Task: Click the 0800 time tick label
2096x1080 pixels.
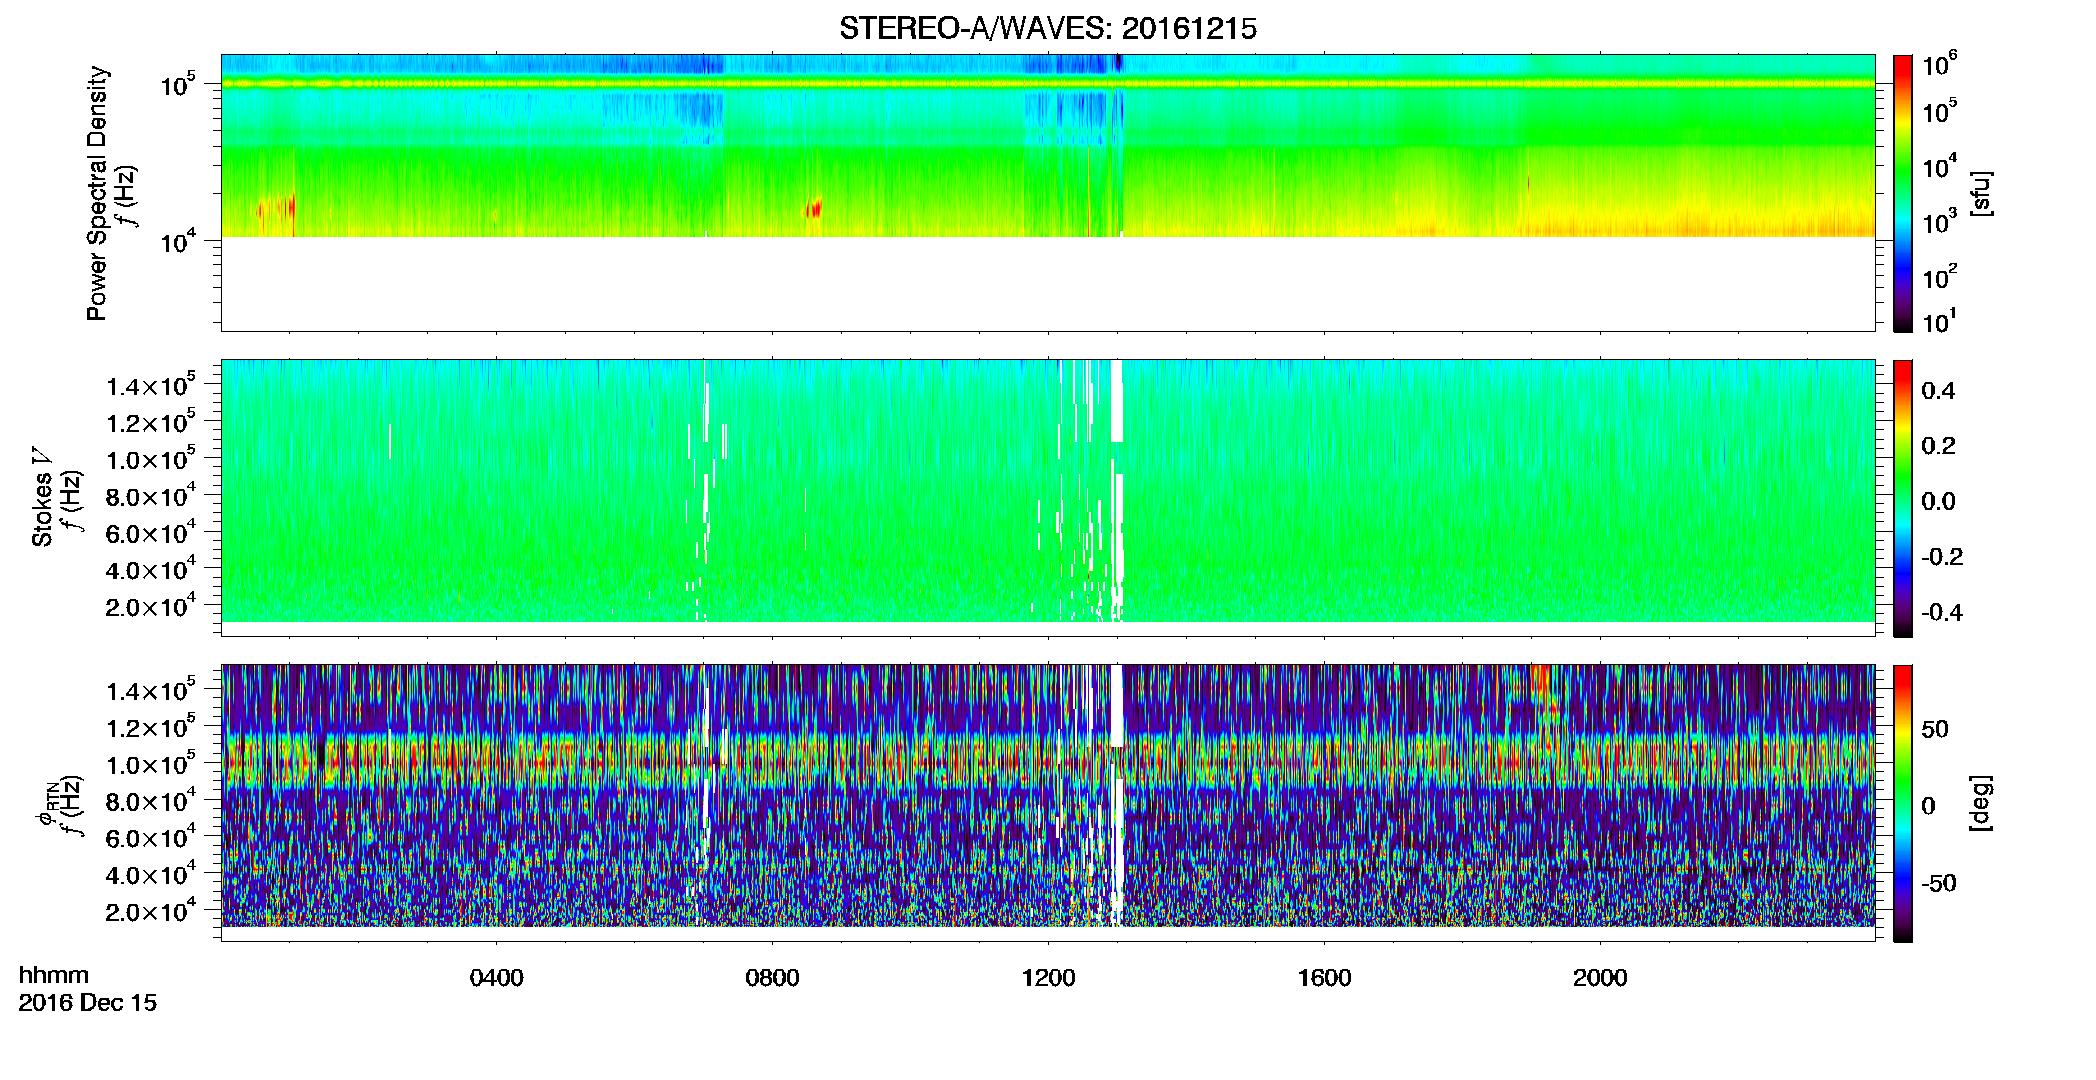Action: (772, 978)
